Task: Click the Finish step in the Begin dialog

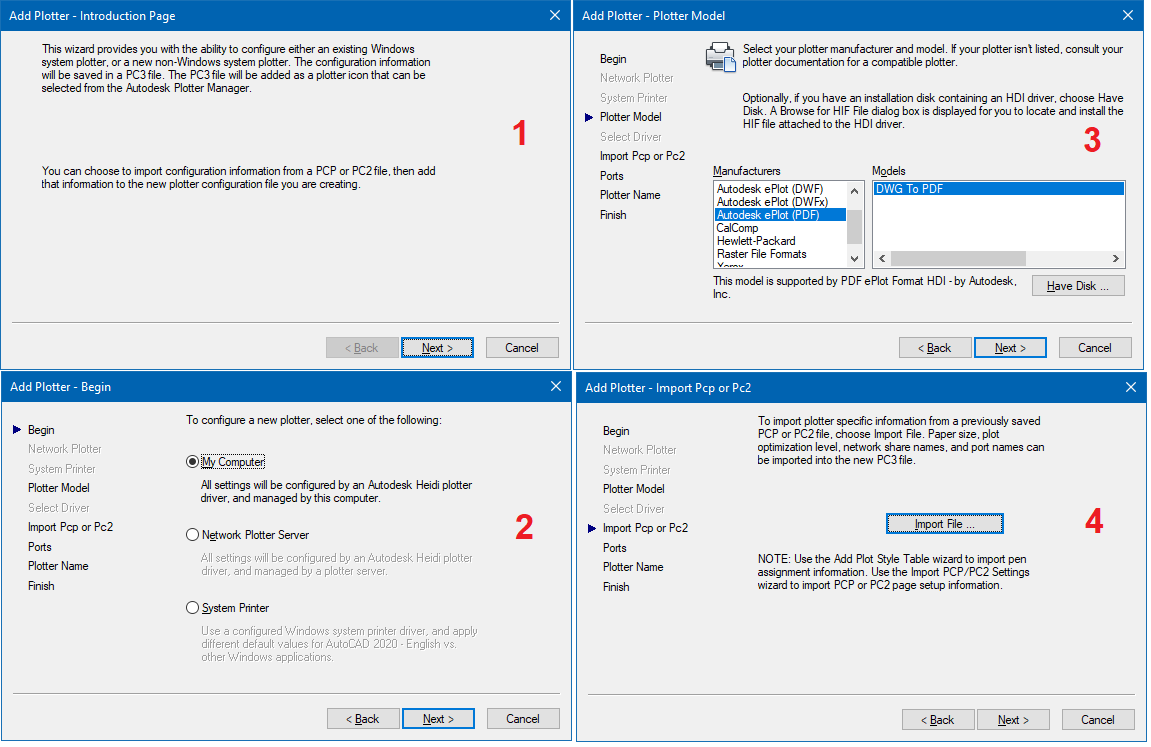Action: (x=41, y=586)
